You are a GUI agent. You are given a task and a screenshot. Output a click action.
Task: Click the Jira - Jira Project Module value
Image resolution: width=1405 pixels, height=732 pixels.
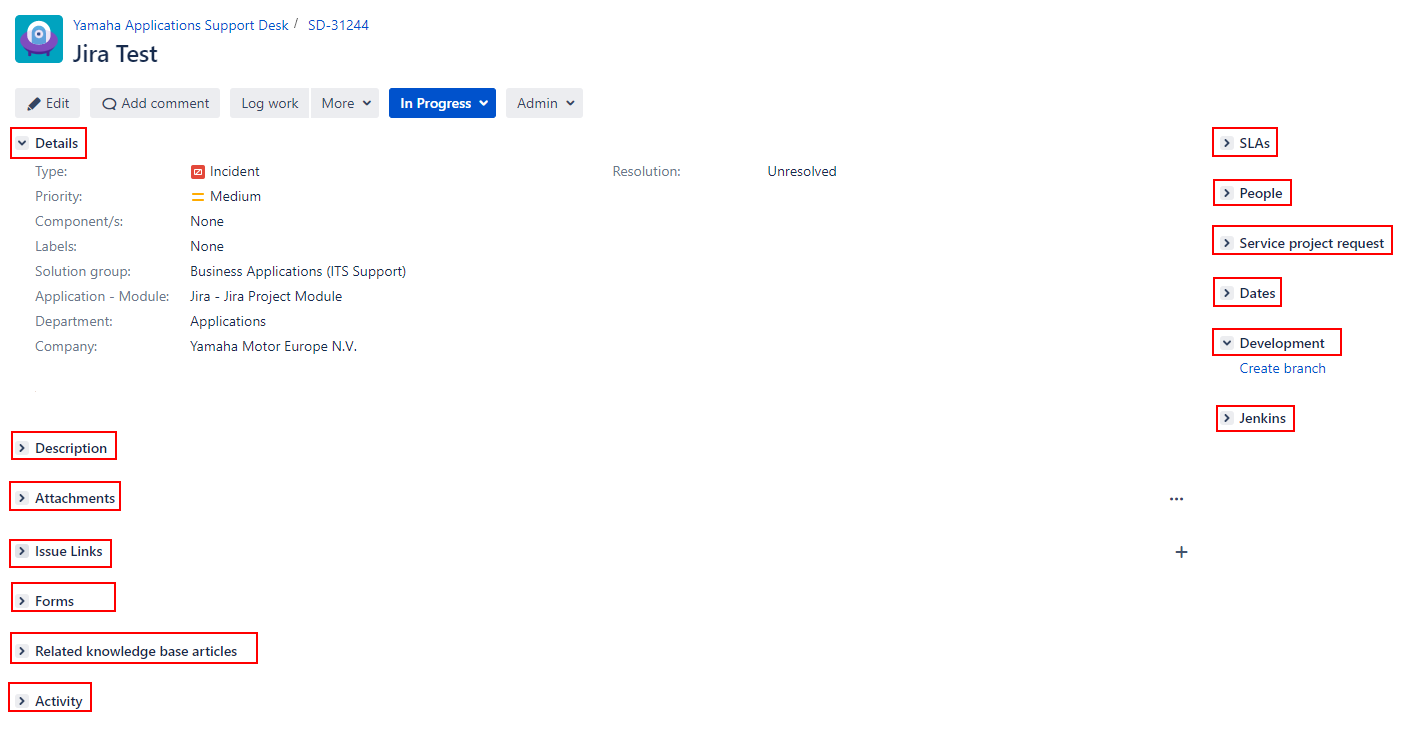pyautogui.click(x=266, y=296)
